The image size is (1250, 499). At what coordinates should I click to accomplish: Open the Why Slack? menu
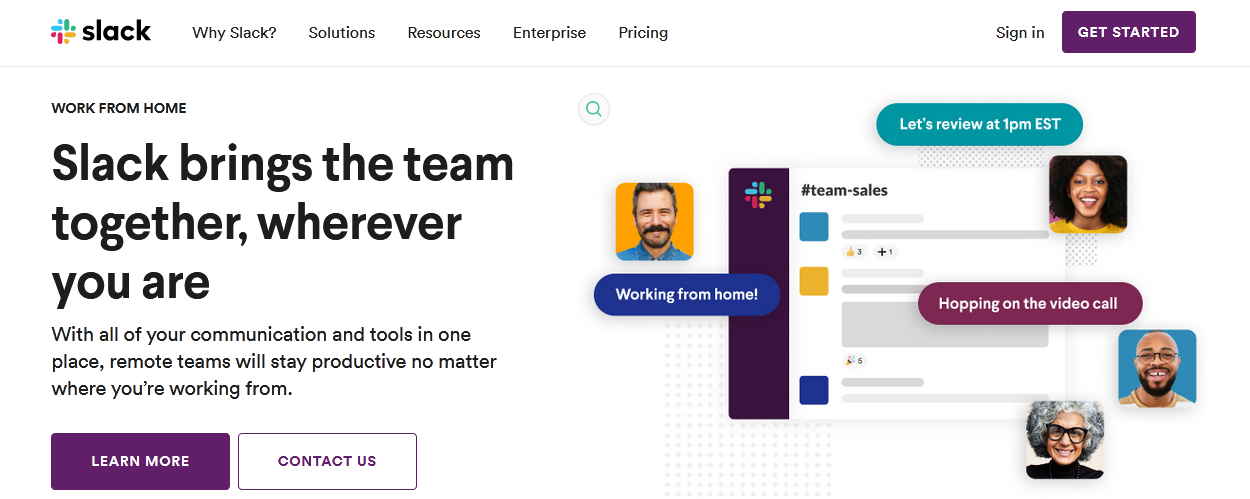coord(234,33)
